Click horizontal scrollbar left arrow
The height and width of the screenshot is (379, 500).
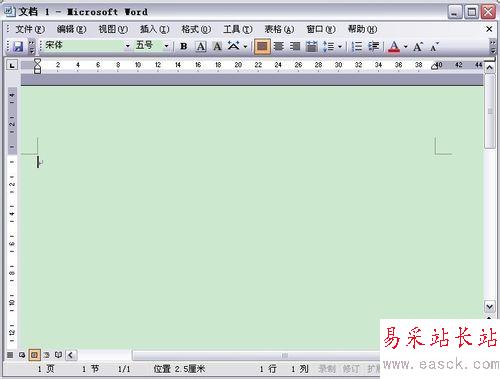pyautogui.click(x=71, y=355)
